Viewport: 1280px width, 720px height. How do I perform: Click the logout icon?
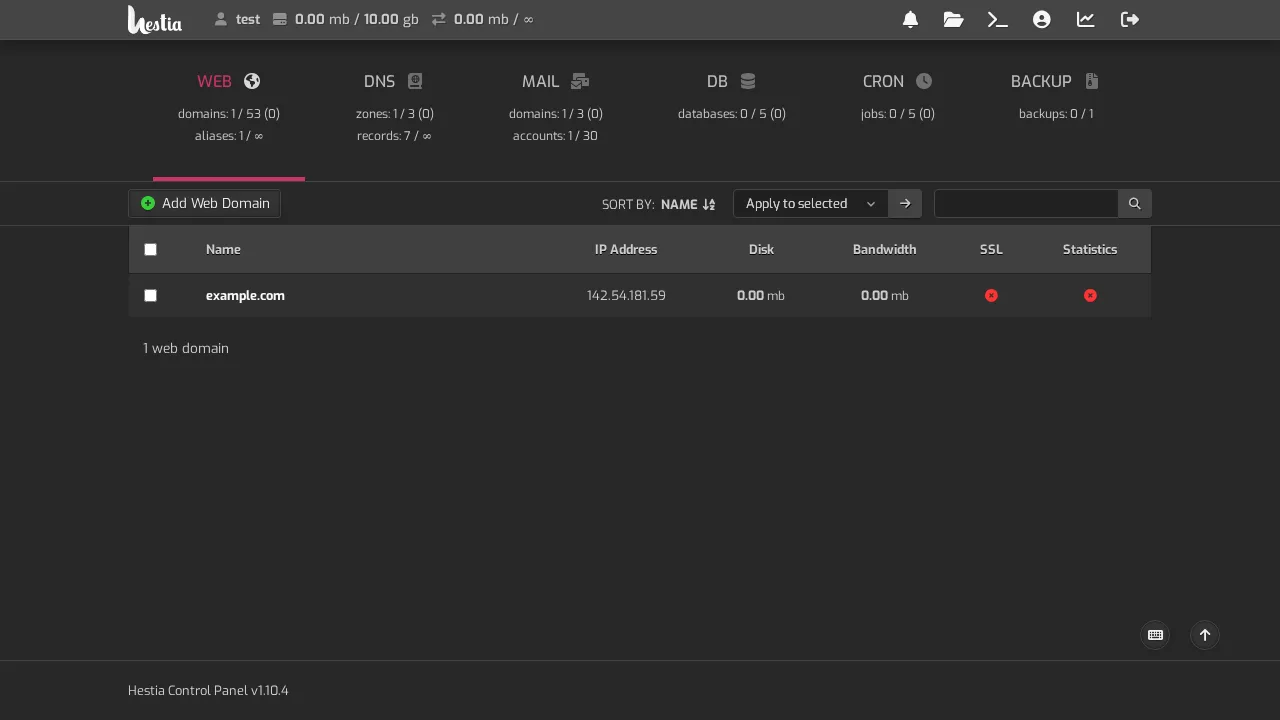tap(1130, 19)
